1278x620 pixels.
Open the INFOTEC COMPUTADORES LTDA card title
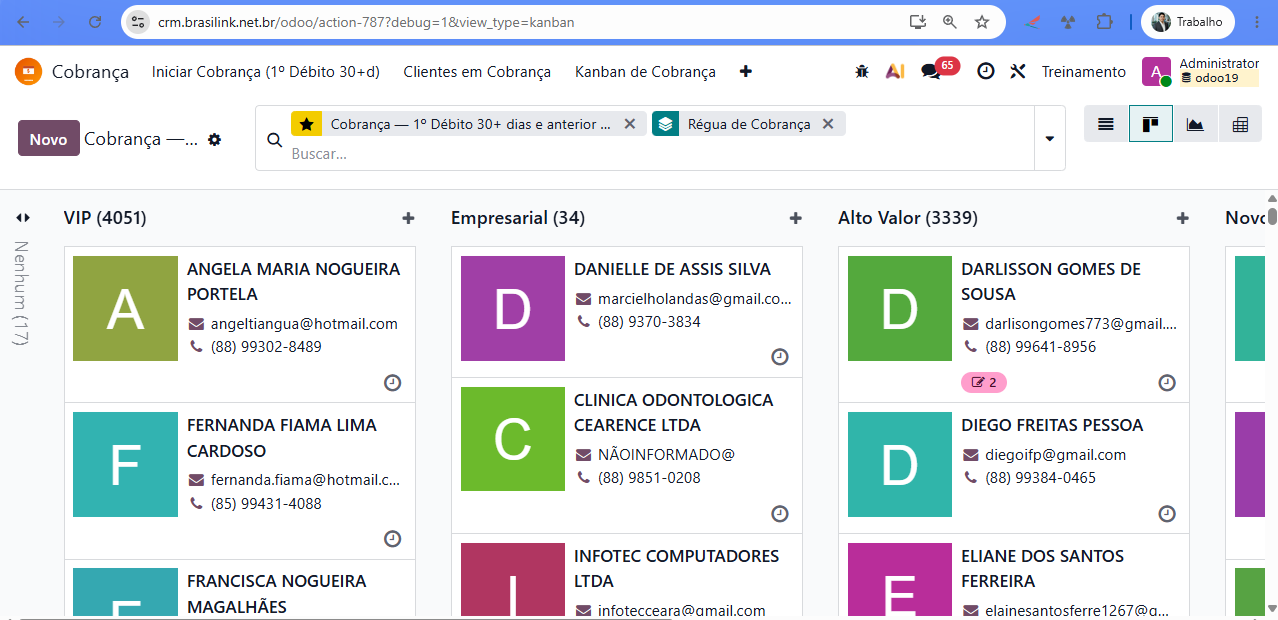click(676, 568)
